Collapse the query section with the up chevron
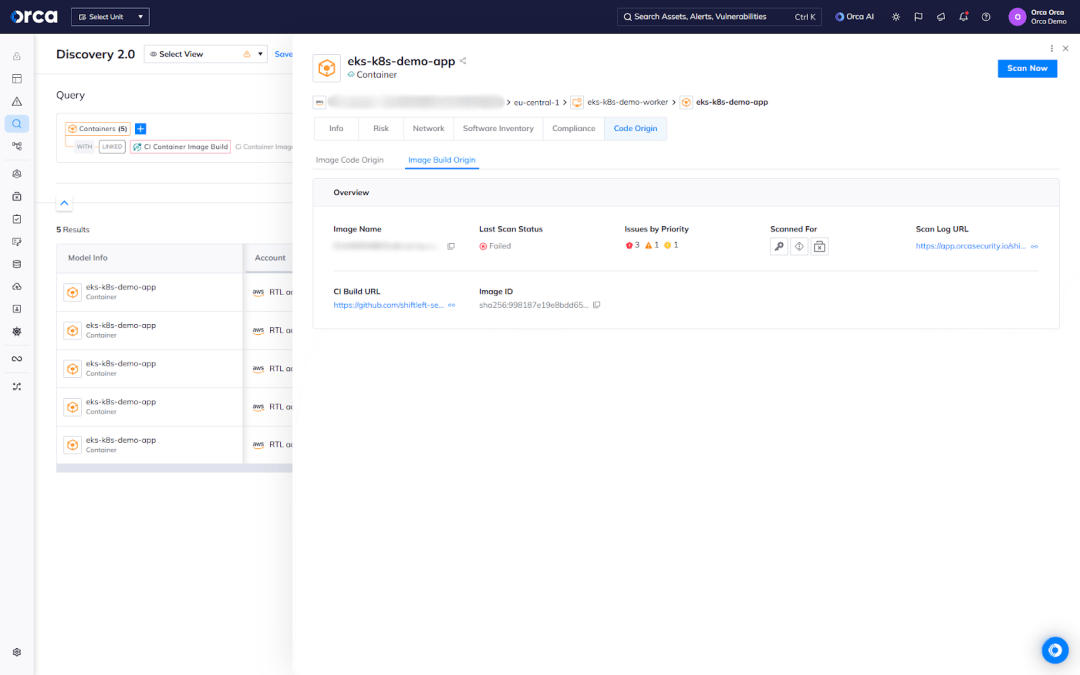 point(64,203)
